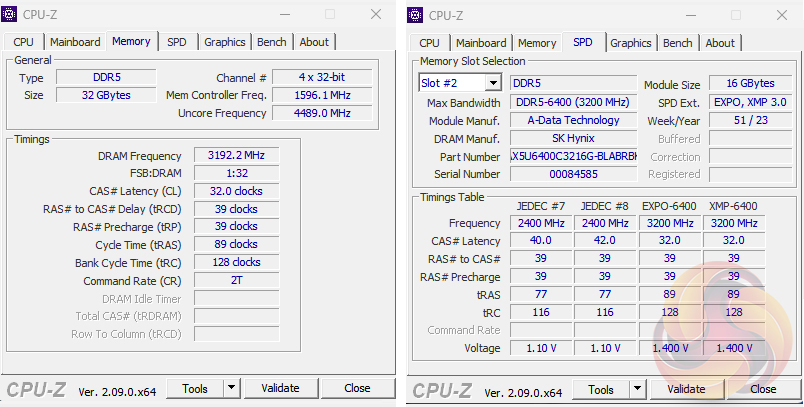Screen dimensions: 804x407
Task: Switch to Memory tab in right window
Action: 537,43
